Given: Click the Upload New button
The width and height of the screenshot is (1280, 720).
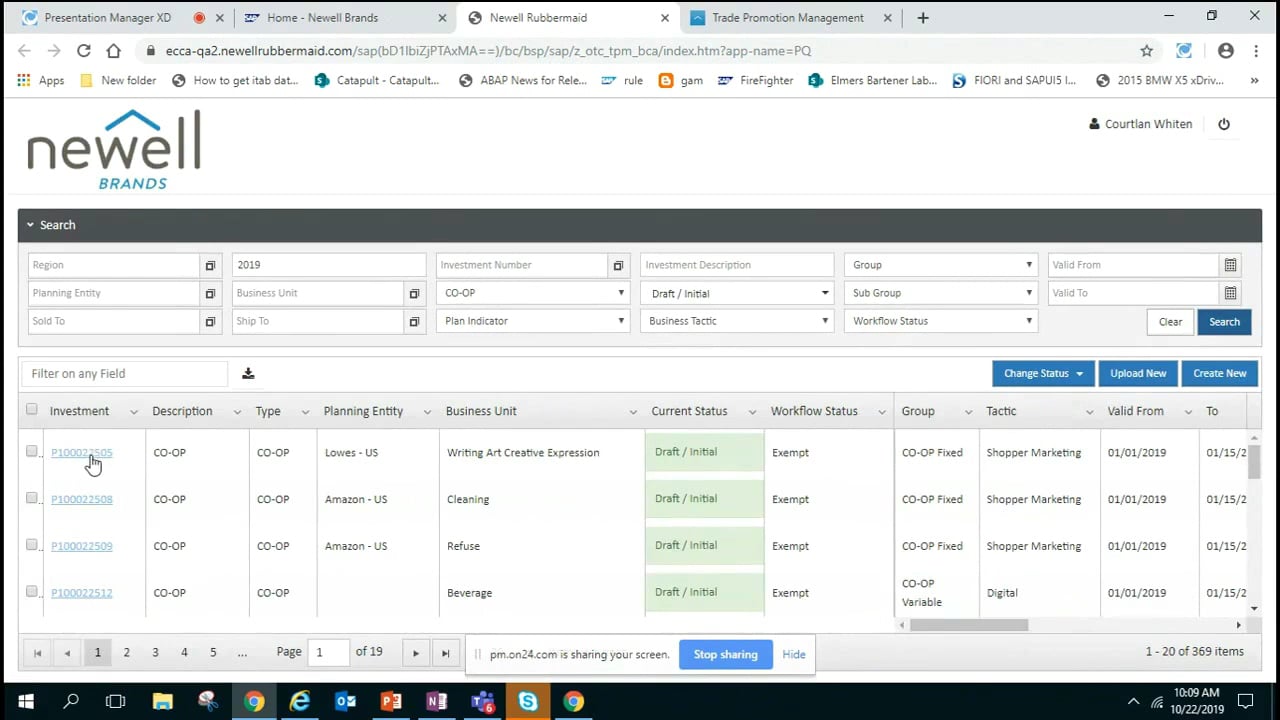Looking at the screenshot, I should click(1138, 373).
